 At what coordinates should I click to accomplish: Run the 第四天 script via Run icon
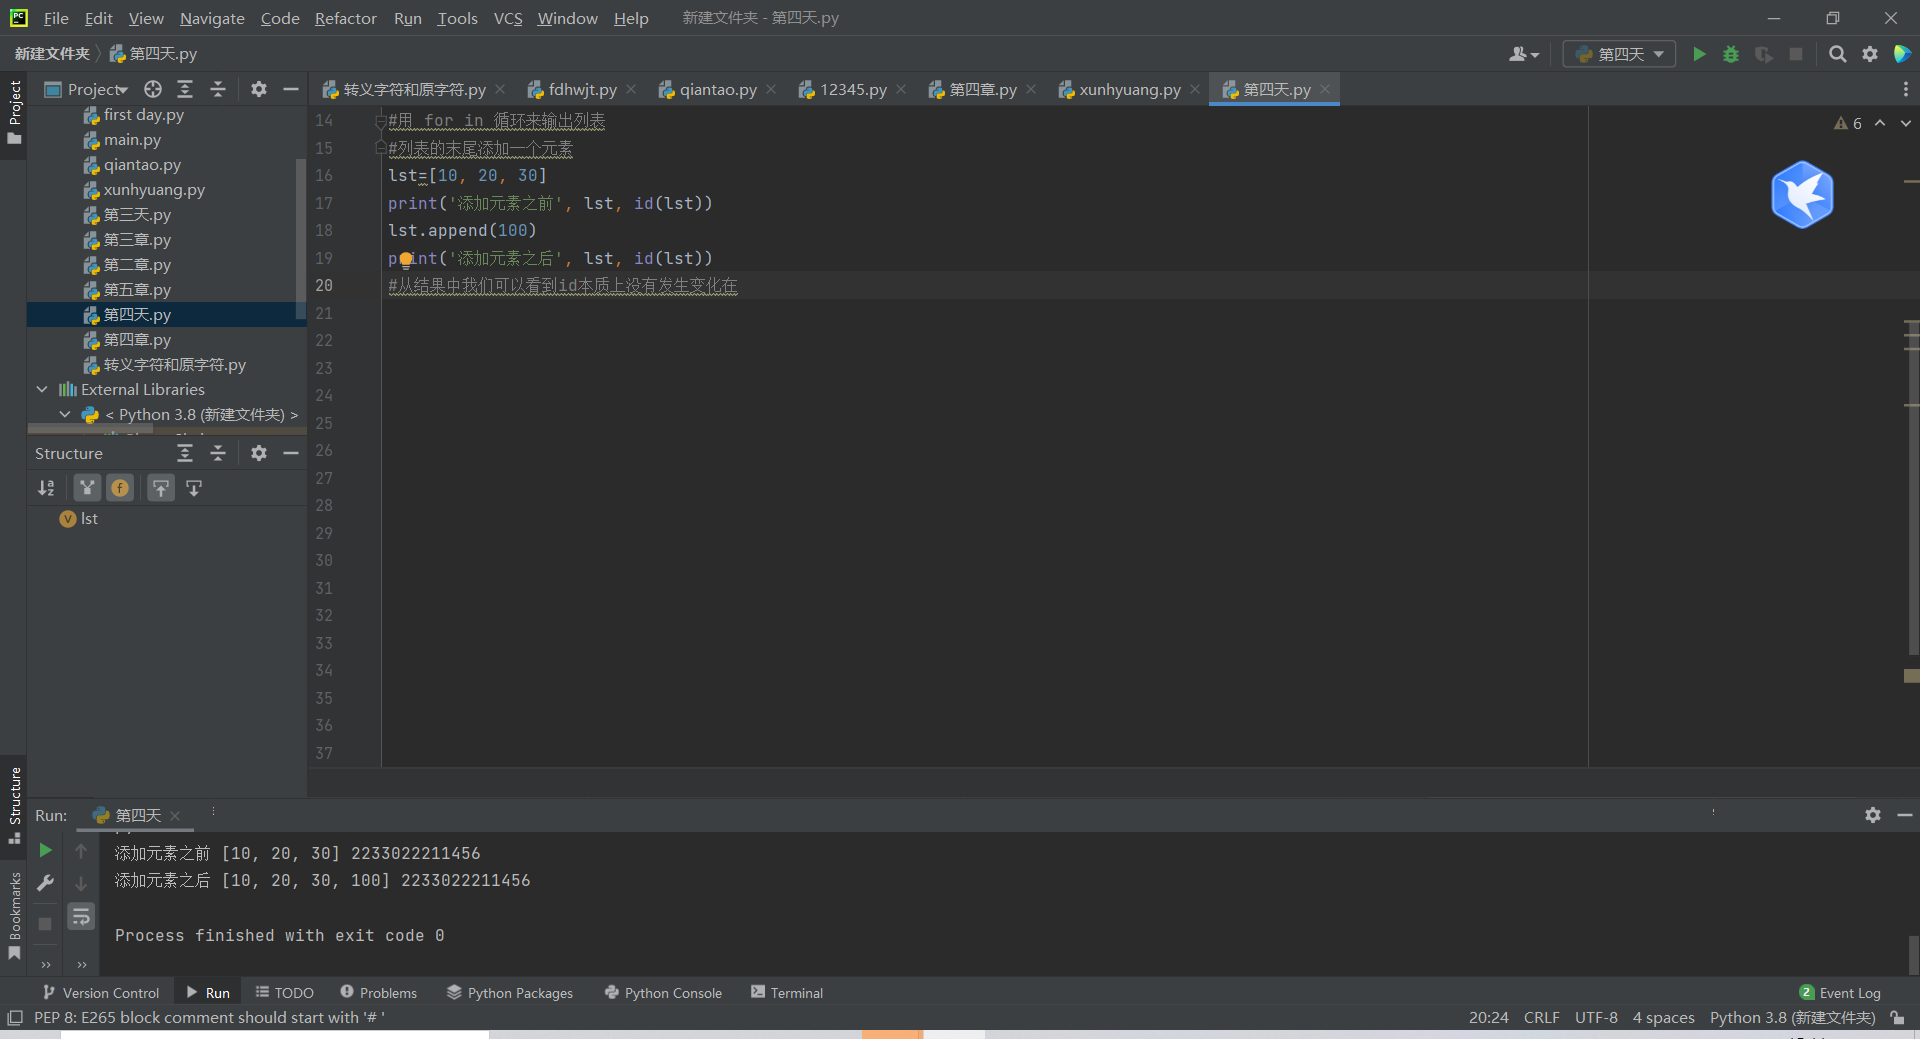tap(1699, 54)
